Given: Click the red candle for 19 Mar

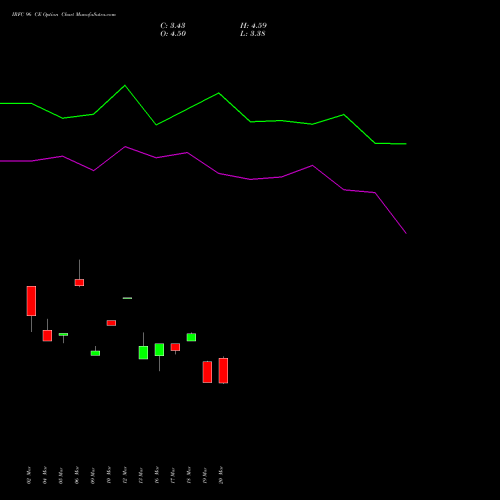Looking at the screenshot, I should 207,372.
